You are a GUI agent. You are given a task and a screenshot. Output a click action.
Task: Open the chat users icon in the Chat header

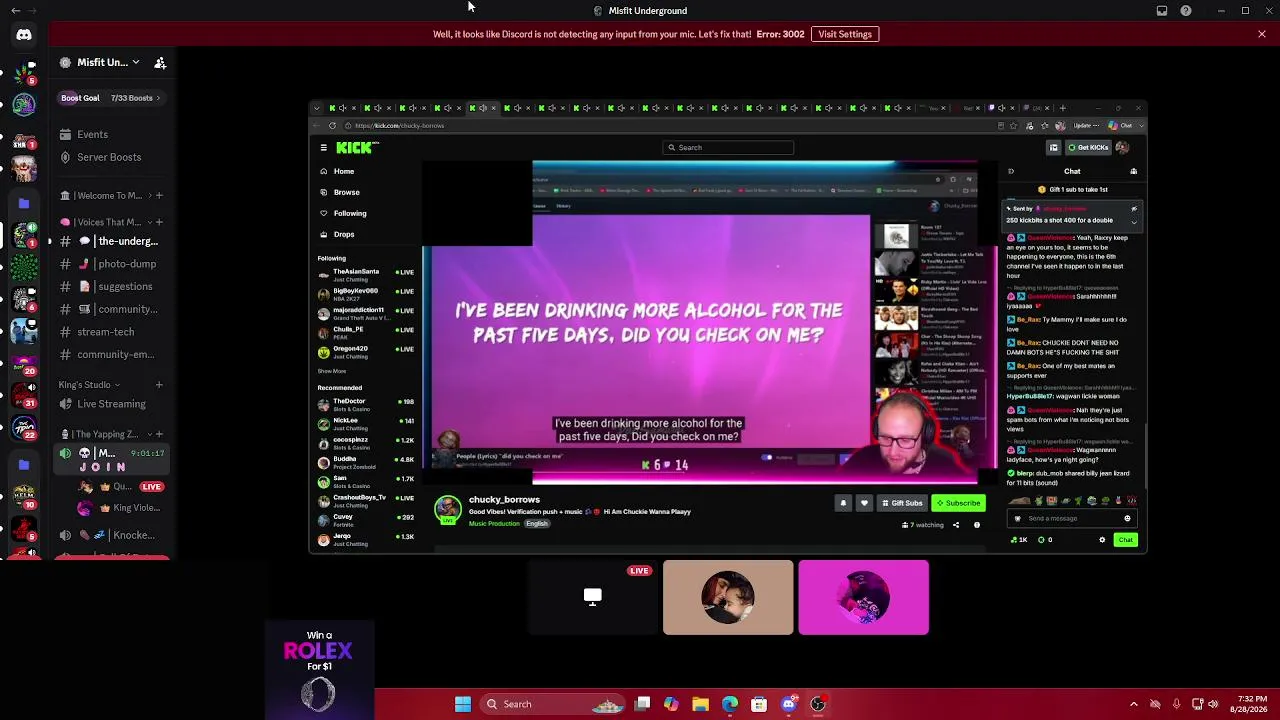[x=1133, y=171]
